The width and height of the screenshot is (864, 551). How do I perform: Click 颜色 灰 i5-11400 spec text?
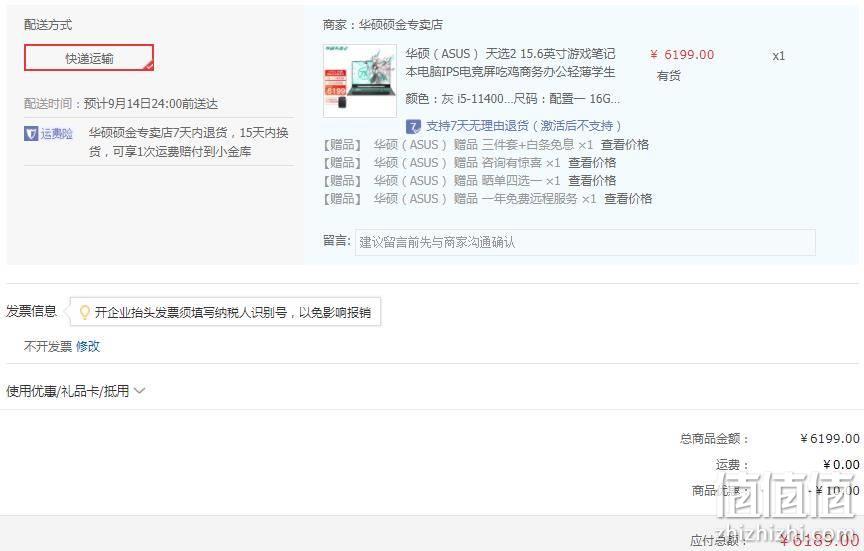512,99
